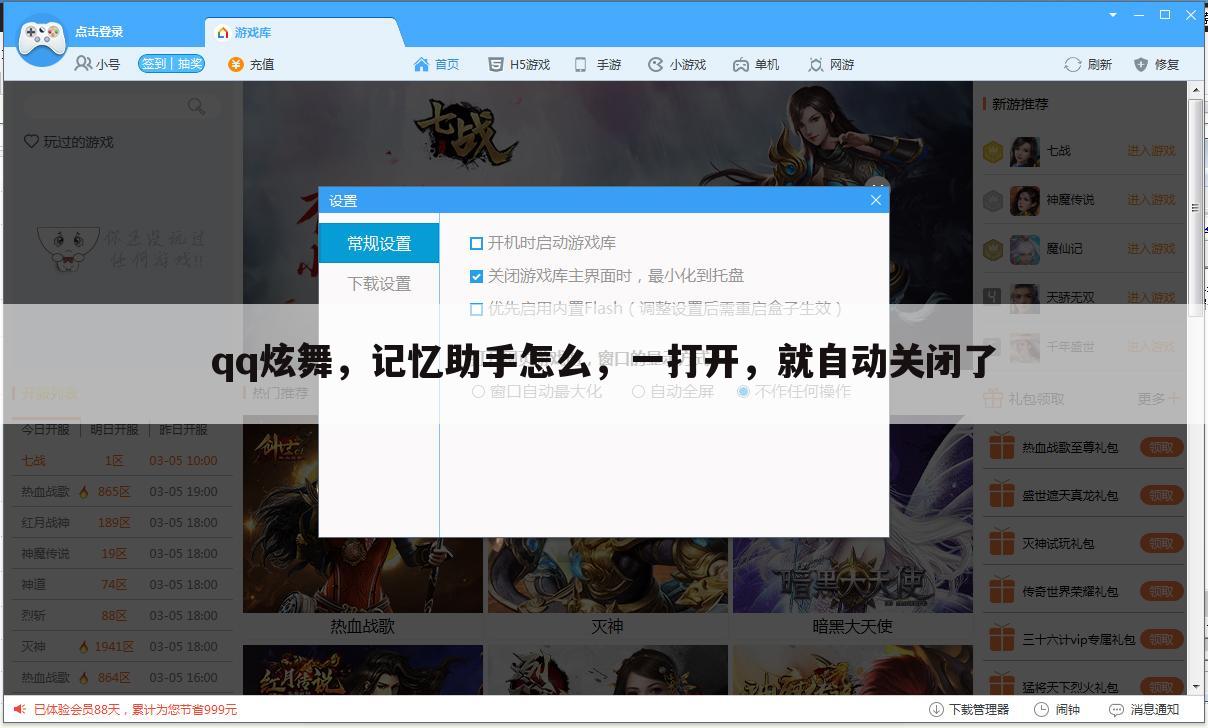Open the 下载管理器 download manager

pyautogui.click(x=969, y=709)
